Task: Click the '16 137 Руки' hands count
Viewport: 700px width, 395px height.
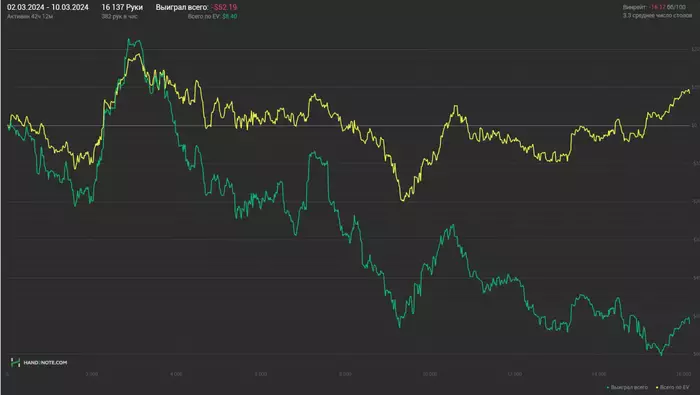Action: [122, 7]
